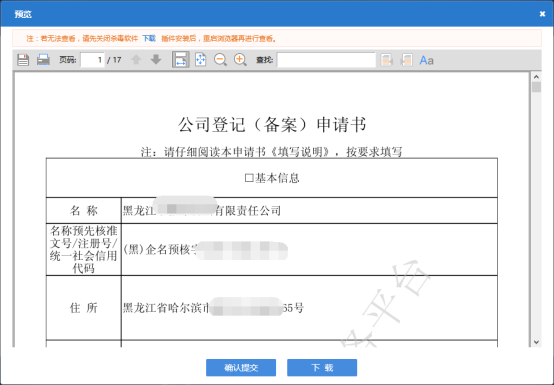Click the '/ 17' total pages text
Screen dimensions: 554x385
pos(114,60)
